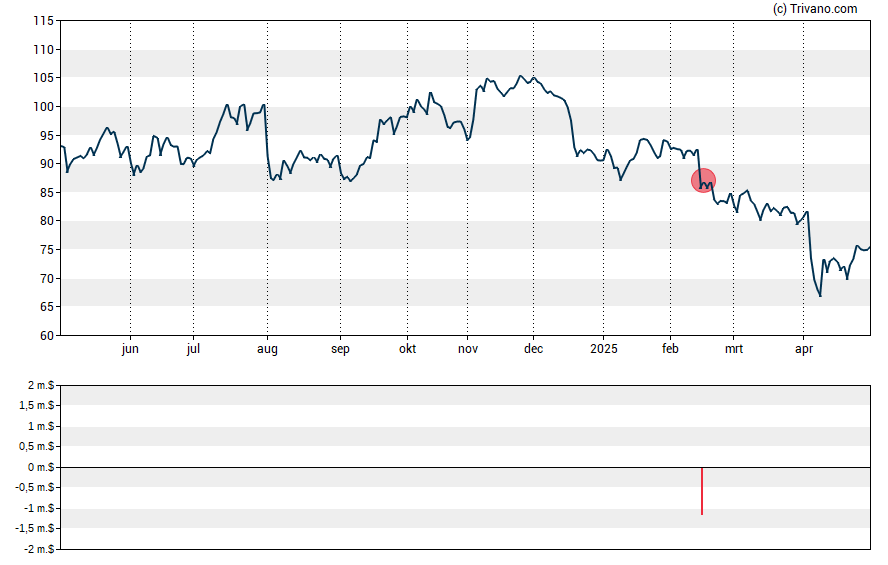The height and width of the screenshot is (565, 888).
Task: Select the '2025' year label
Action: point(604,349)
